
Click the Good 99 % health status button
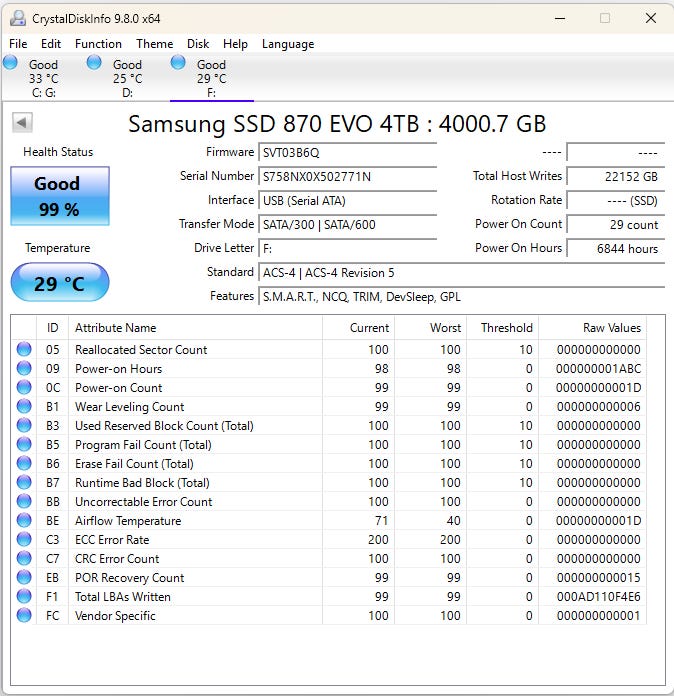tap(59, 195)
